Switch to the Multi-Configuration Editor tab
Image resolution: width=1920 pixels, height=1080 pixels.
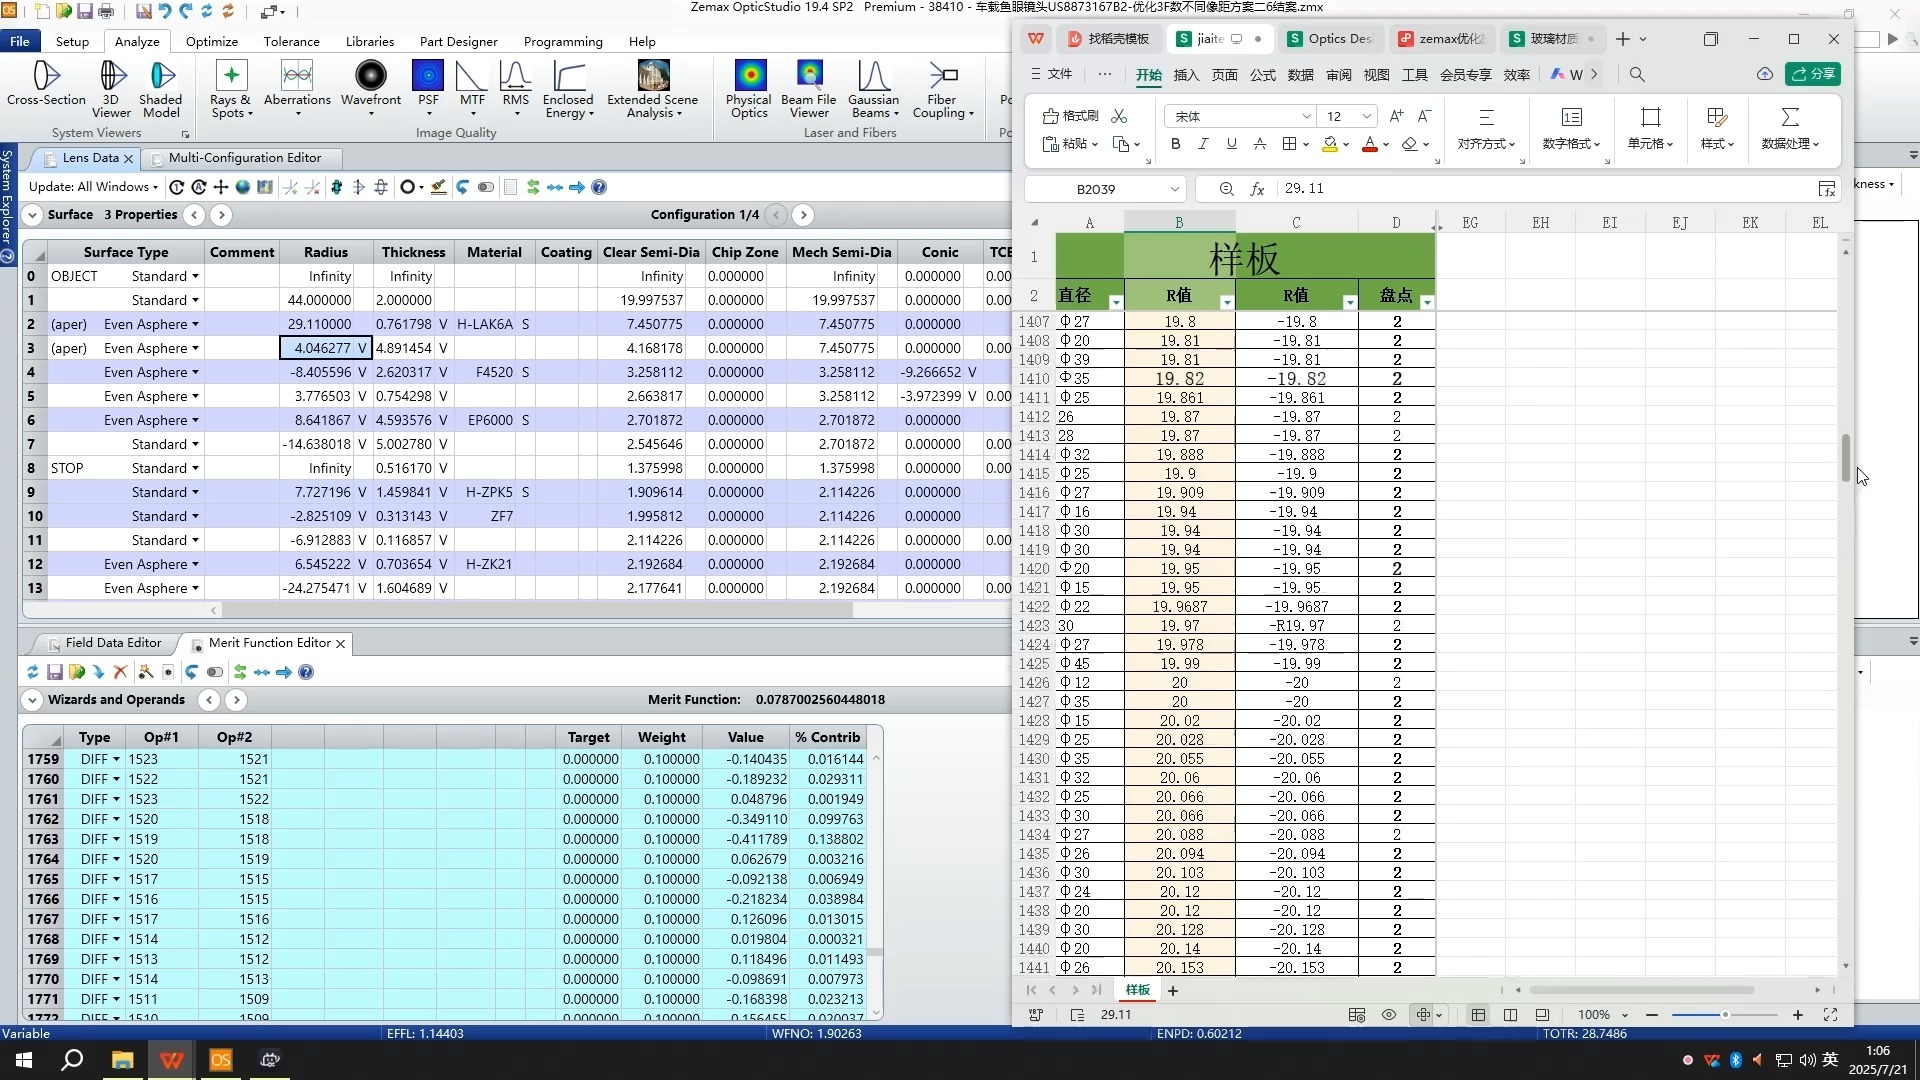[244, 158]
